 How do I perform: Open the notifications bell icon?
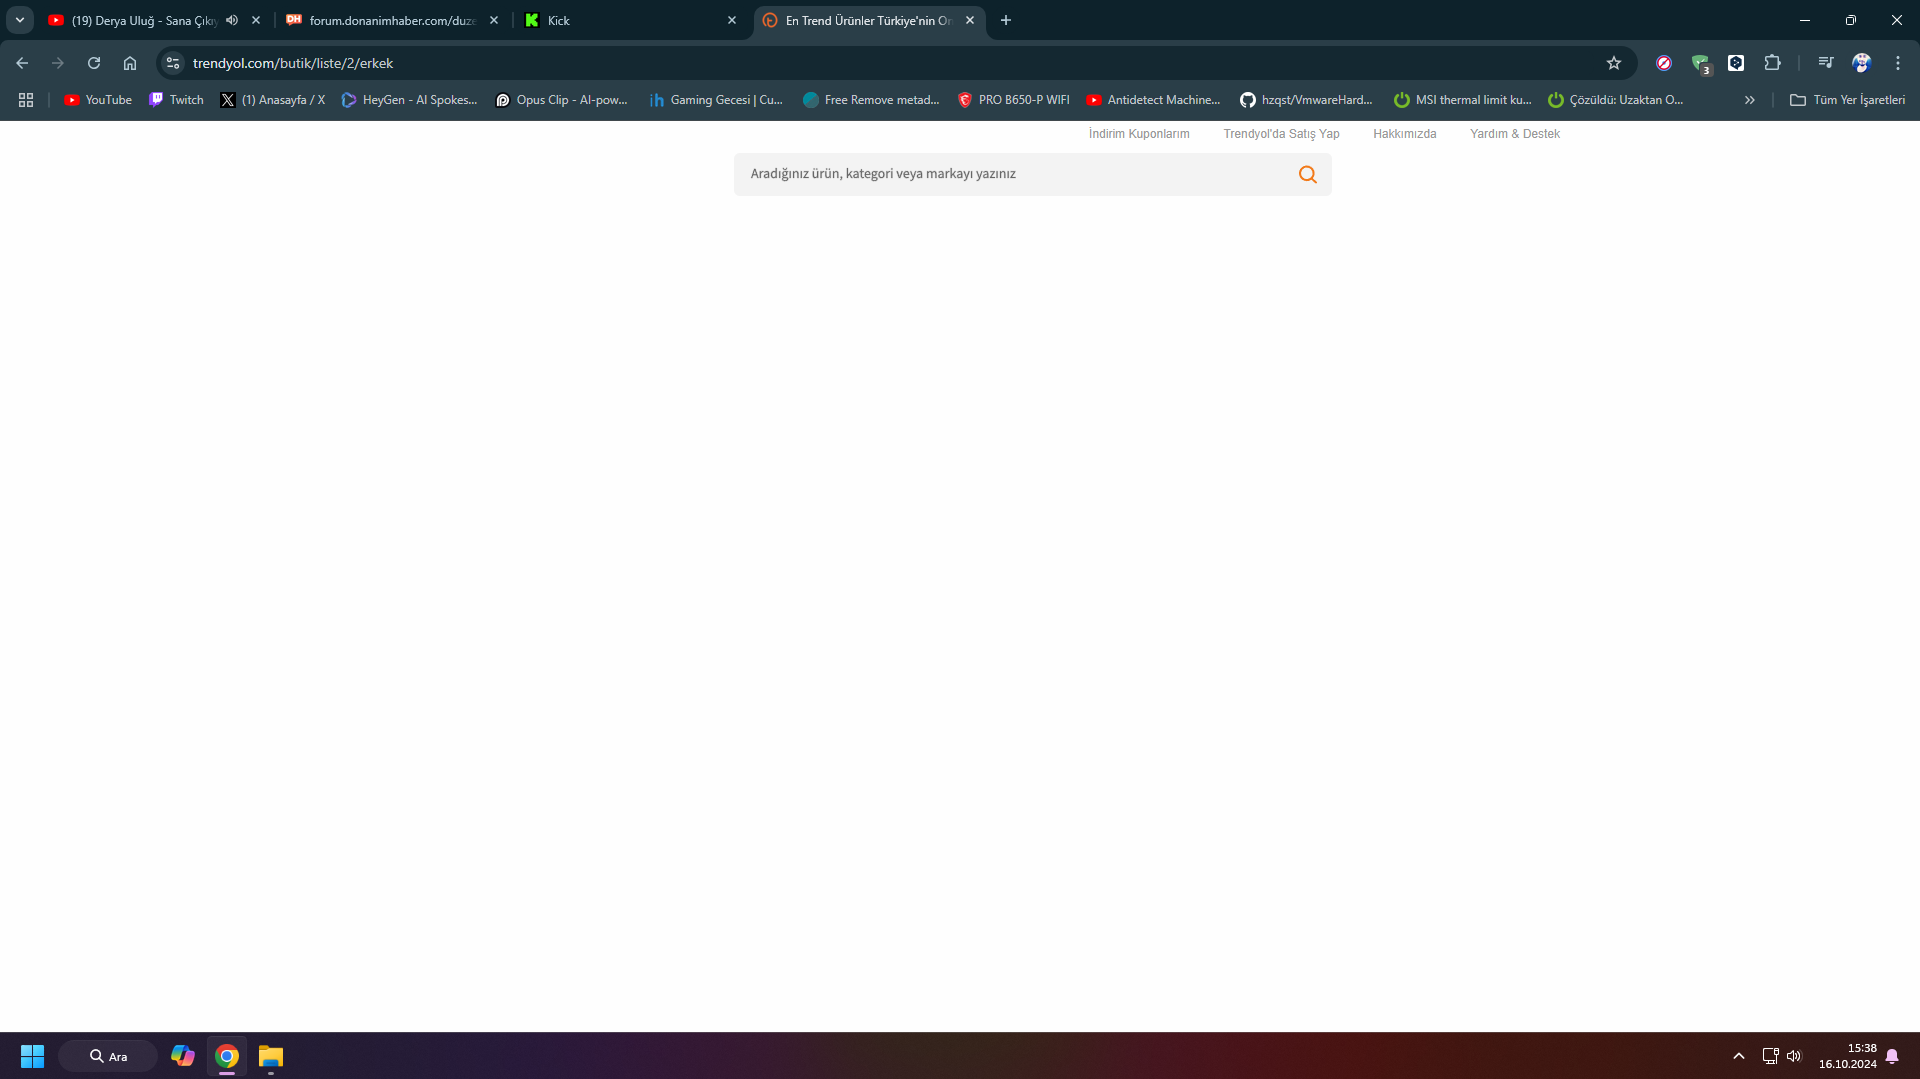click(x=1892, y=1056)
